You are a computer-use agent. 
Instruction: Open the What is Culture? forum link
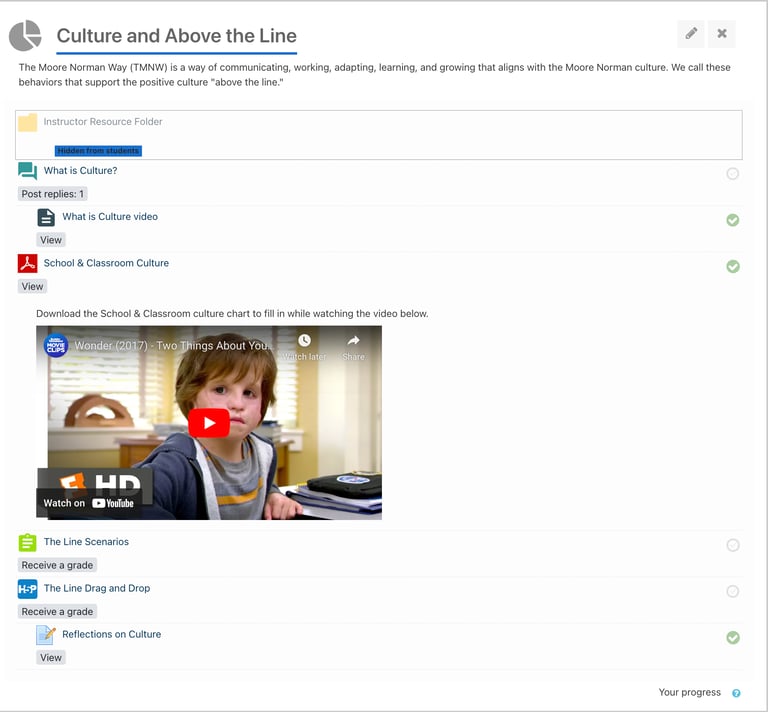click(80, 170)
